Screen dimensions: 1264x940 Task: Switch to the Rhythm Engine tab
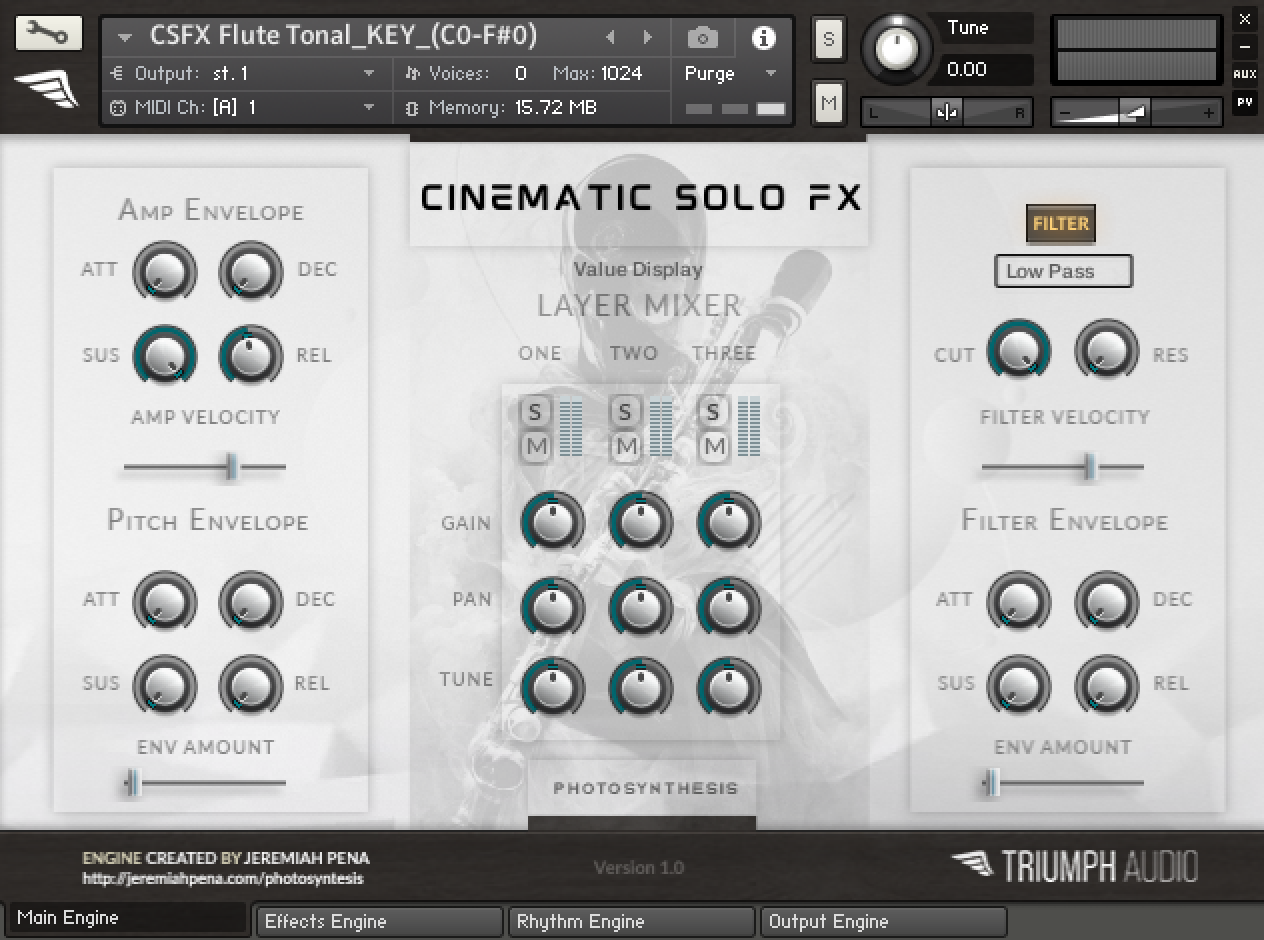[630, 921]
